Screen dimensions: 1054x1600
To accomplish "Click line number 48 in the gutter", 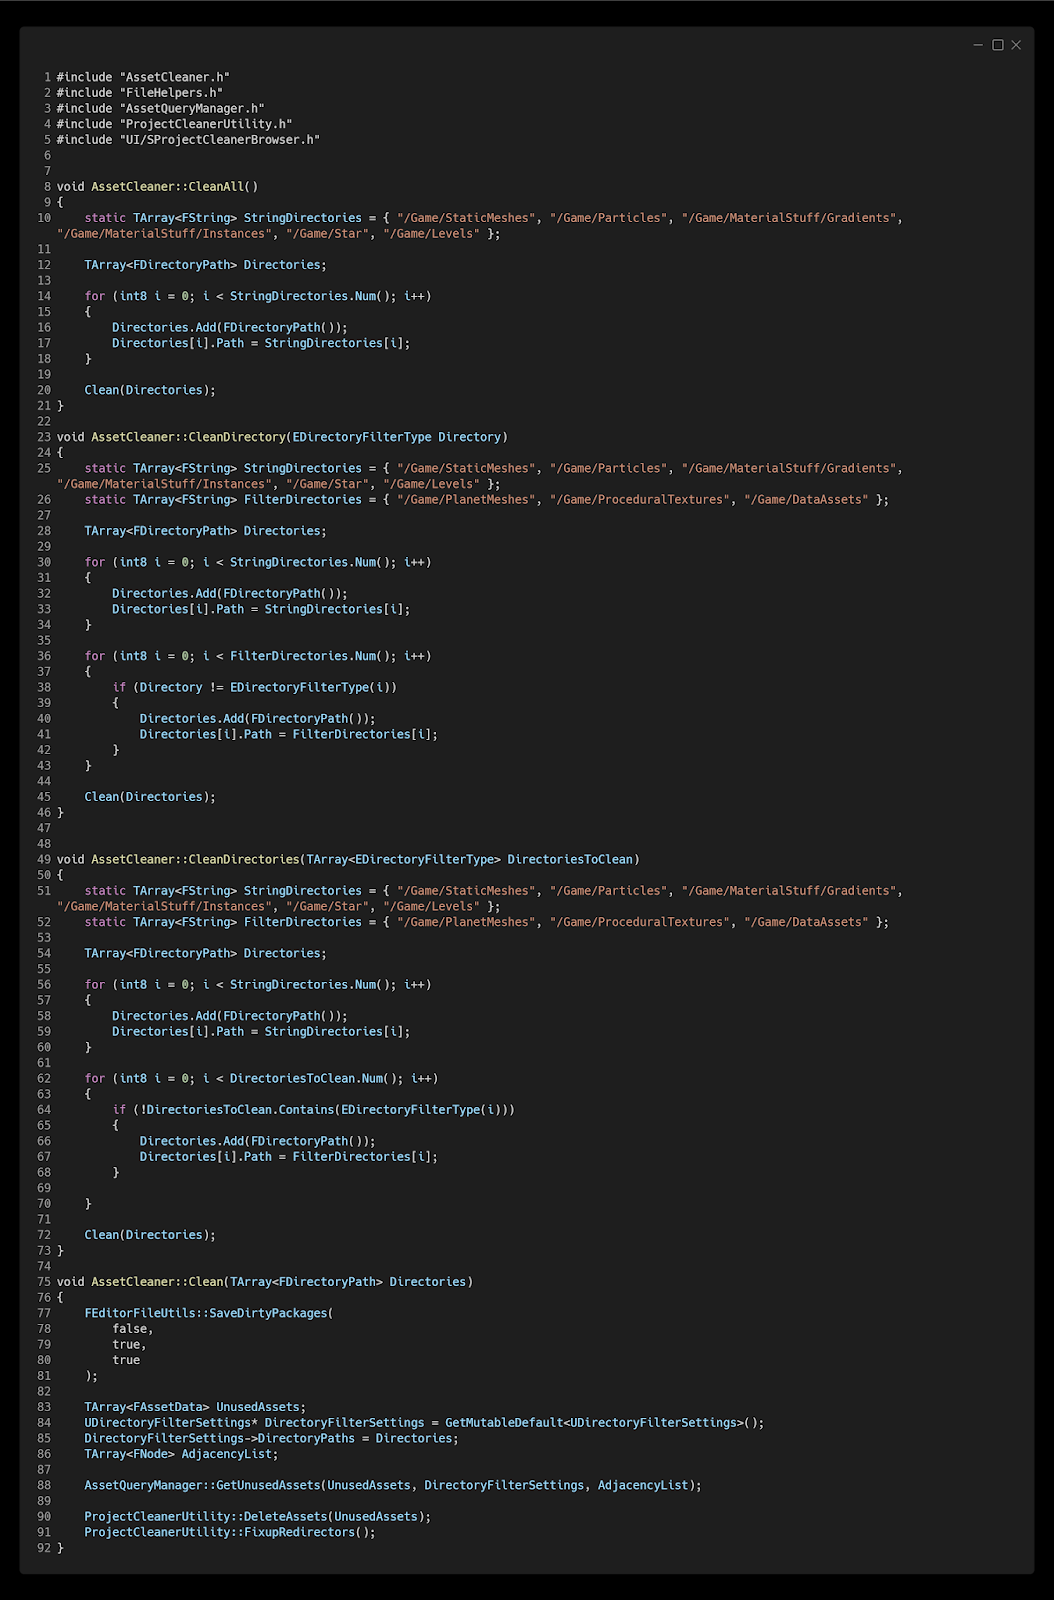I will (x=44, y=844).
